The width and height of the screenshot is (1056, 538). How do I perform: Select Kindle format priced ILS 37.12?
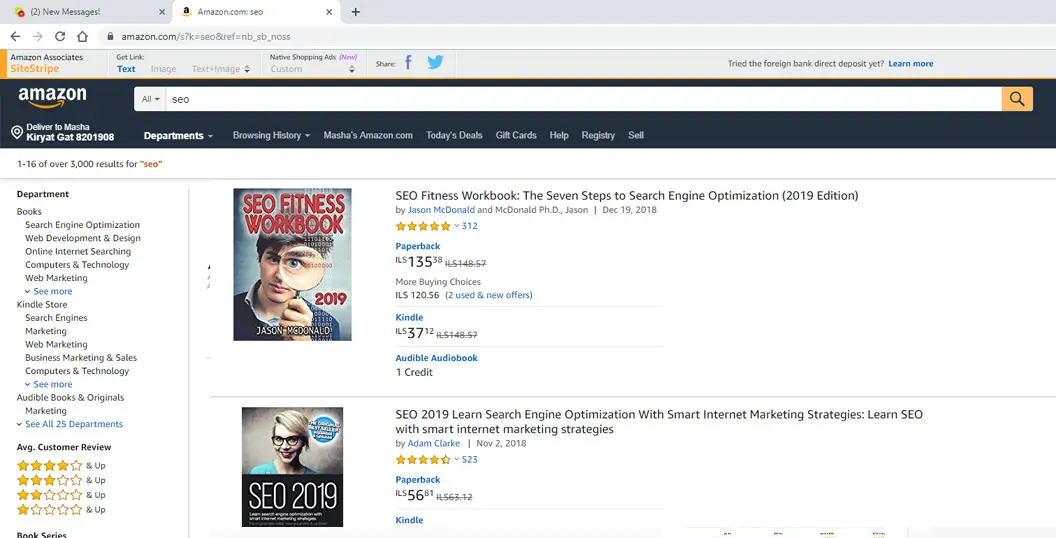click(x=409, y=318)
